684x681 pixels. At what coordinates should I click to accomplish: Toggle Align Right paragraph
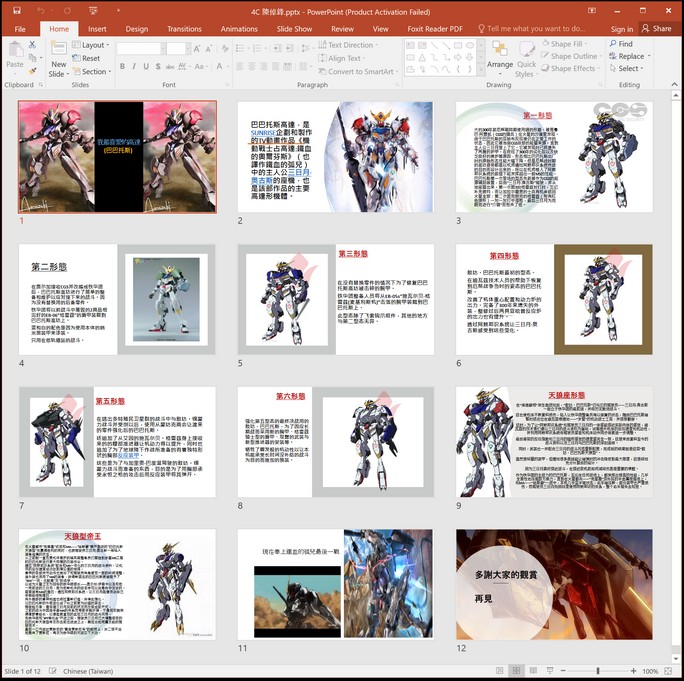point(263,66)
